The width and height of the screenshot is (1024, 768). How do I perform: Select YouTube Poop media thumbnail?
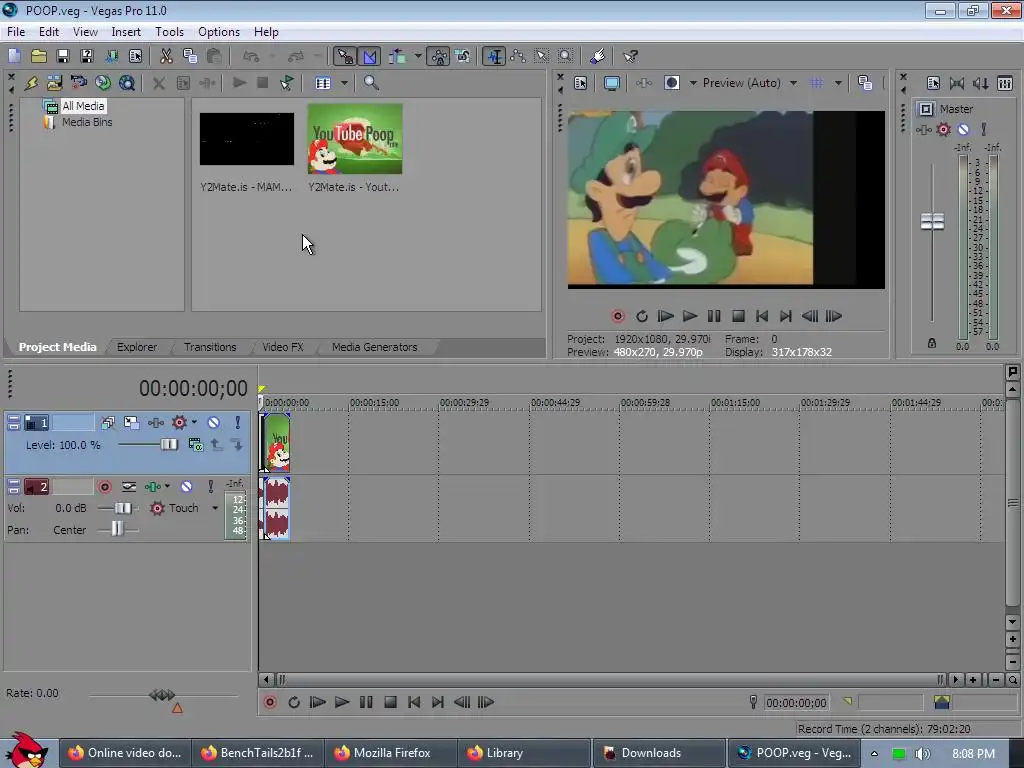355,138
